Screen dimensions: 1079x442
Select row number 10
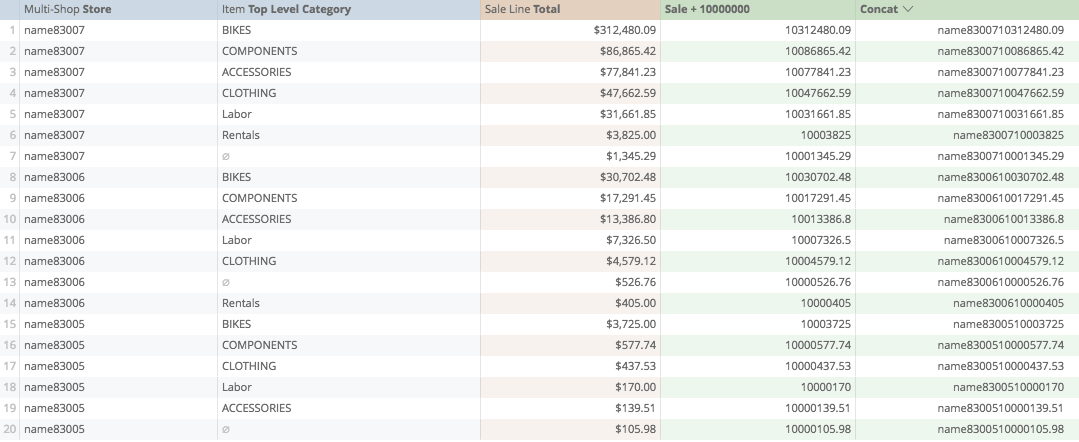click(10, 219)
